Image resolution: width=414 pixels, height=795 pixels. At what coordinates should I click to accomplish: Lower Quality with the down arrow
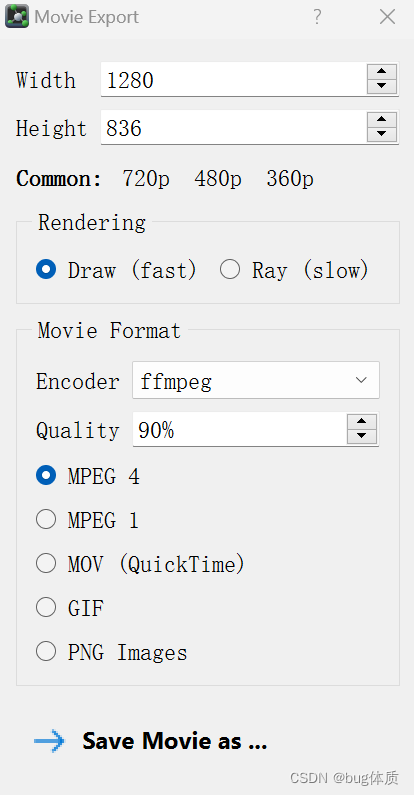coord(362,436)
